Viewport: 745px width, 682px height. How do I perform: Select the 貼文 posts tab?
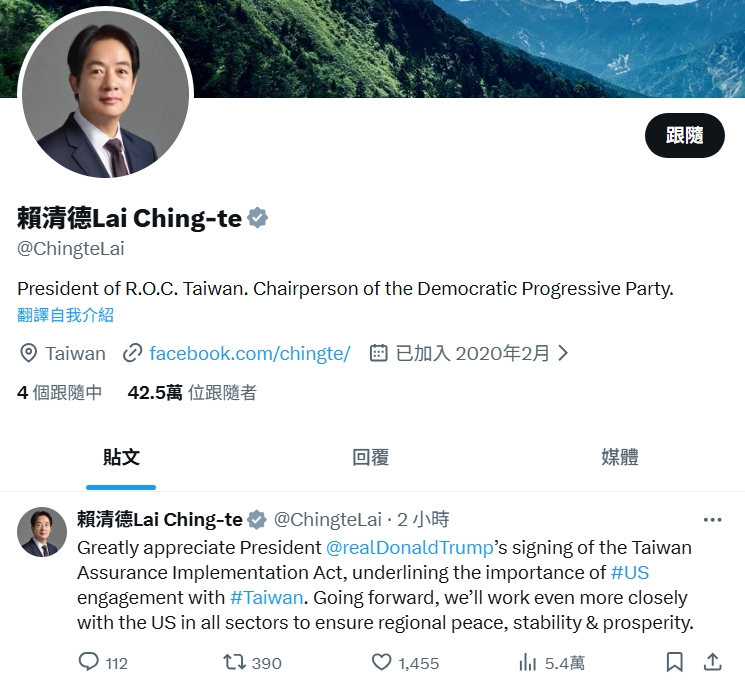click(x=121, y=457)
